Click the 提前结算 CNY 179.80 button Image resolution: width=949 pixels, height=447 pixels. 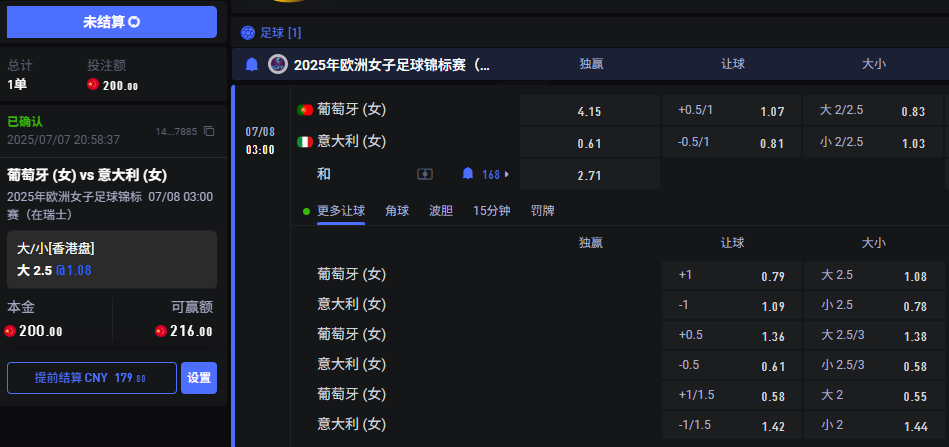click(91, 378)
